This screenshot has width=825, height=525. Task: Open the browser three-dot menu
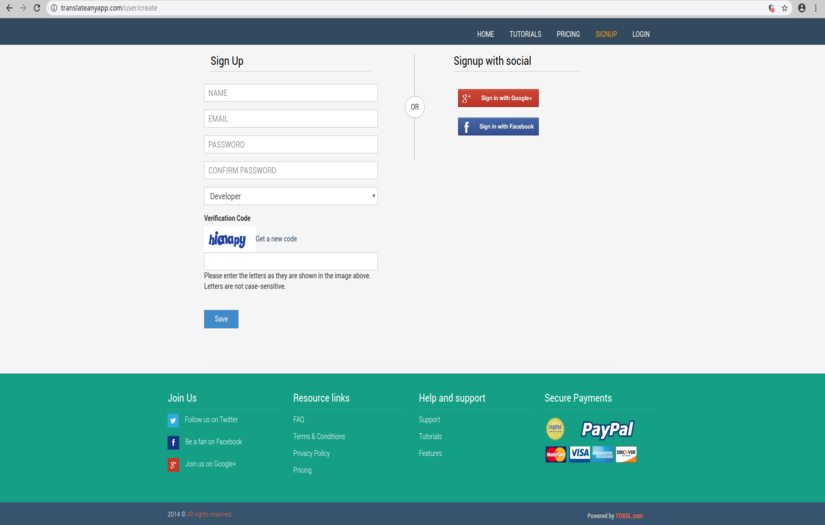[x=816, y=8]
